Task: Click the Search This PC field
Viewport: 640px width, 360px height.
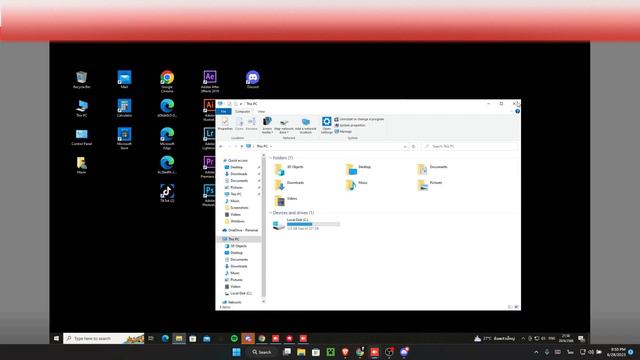Action: [x=470, y=146]
